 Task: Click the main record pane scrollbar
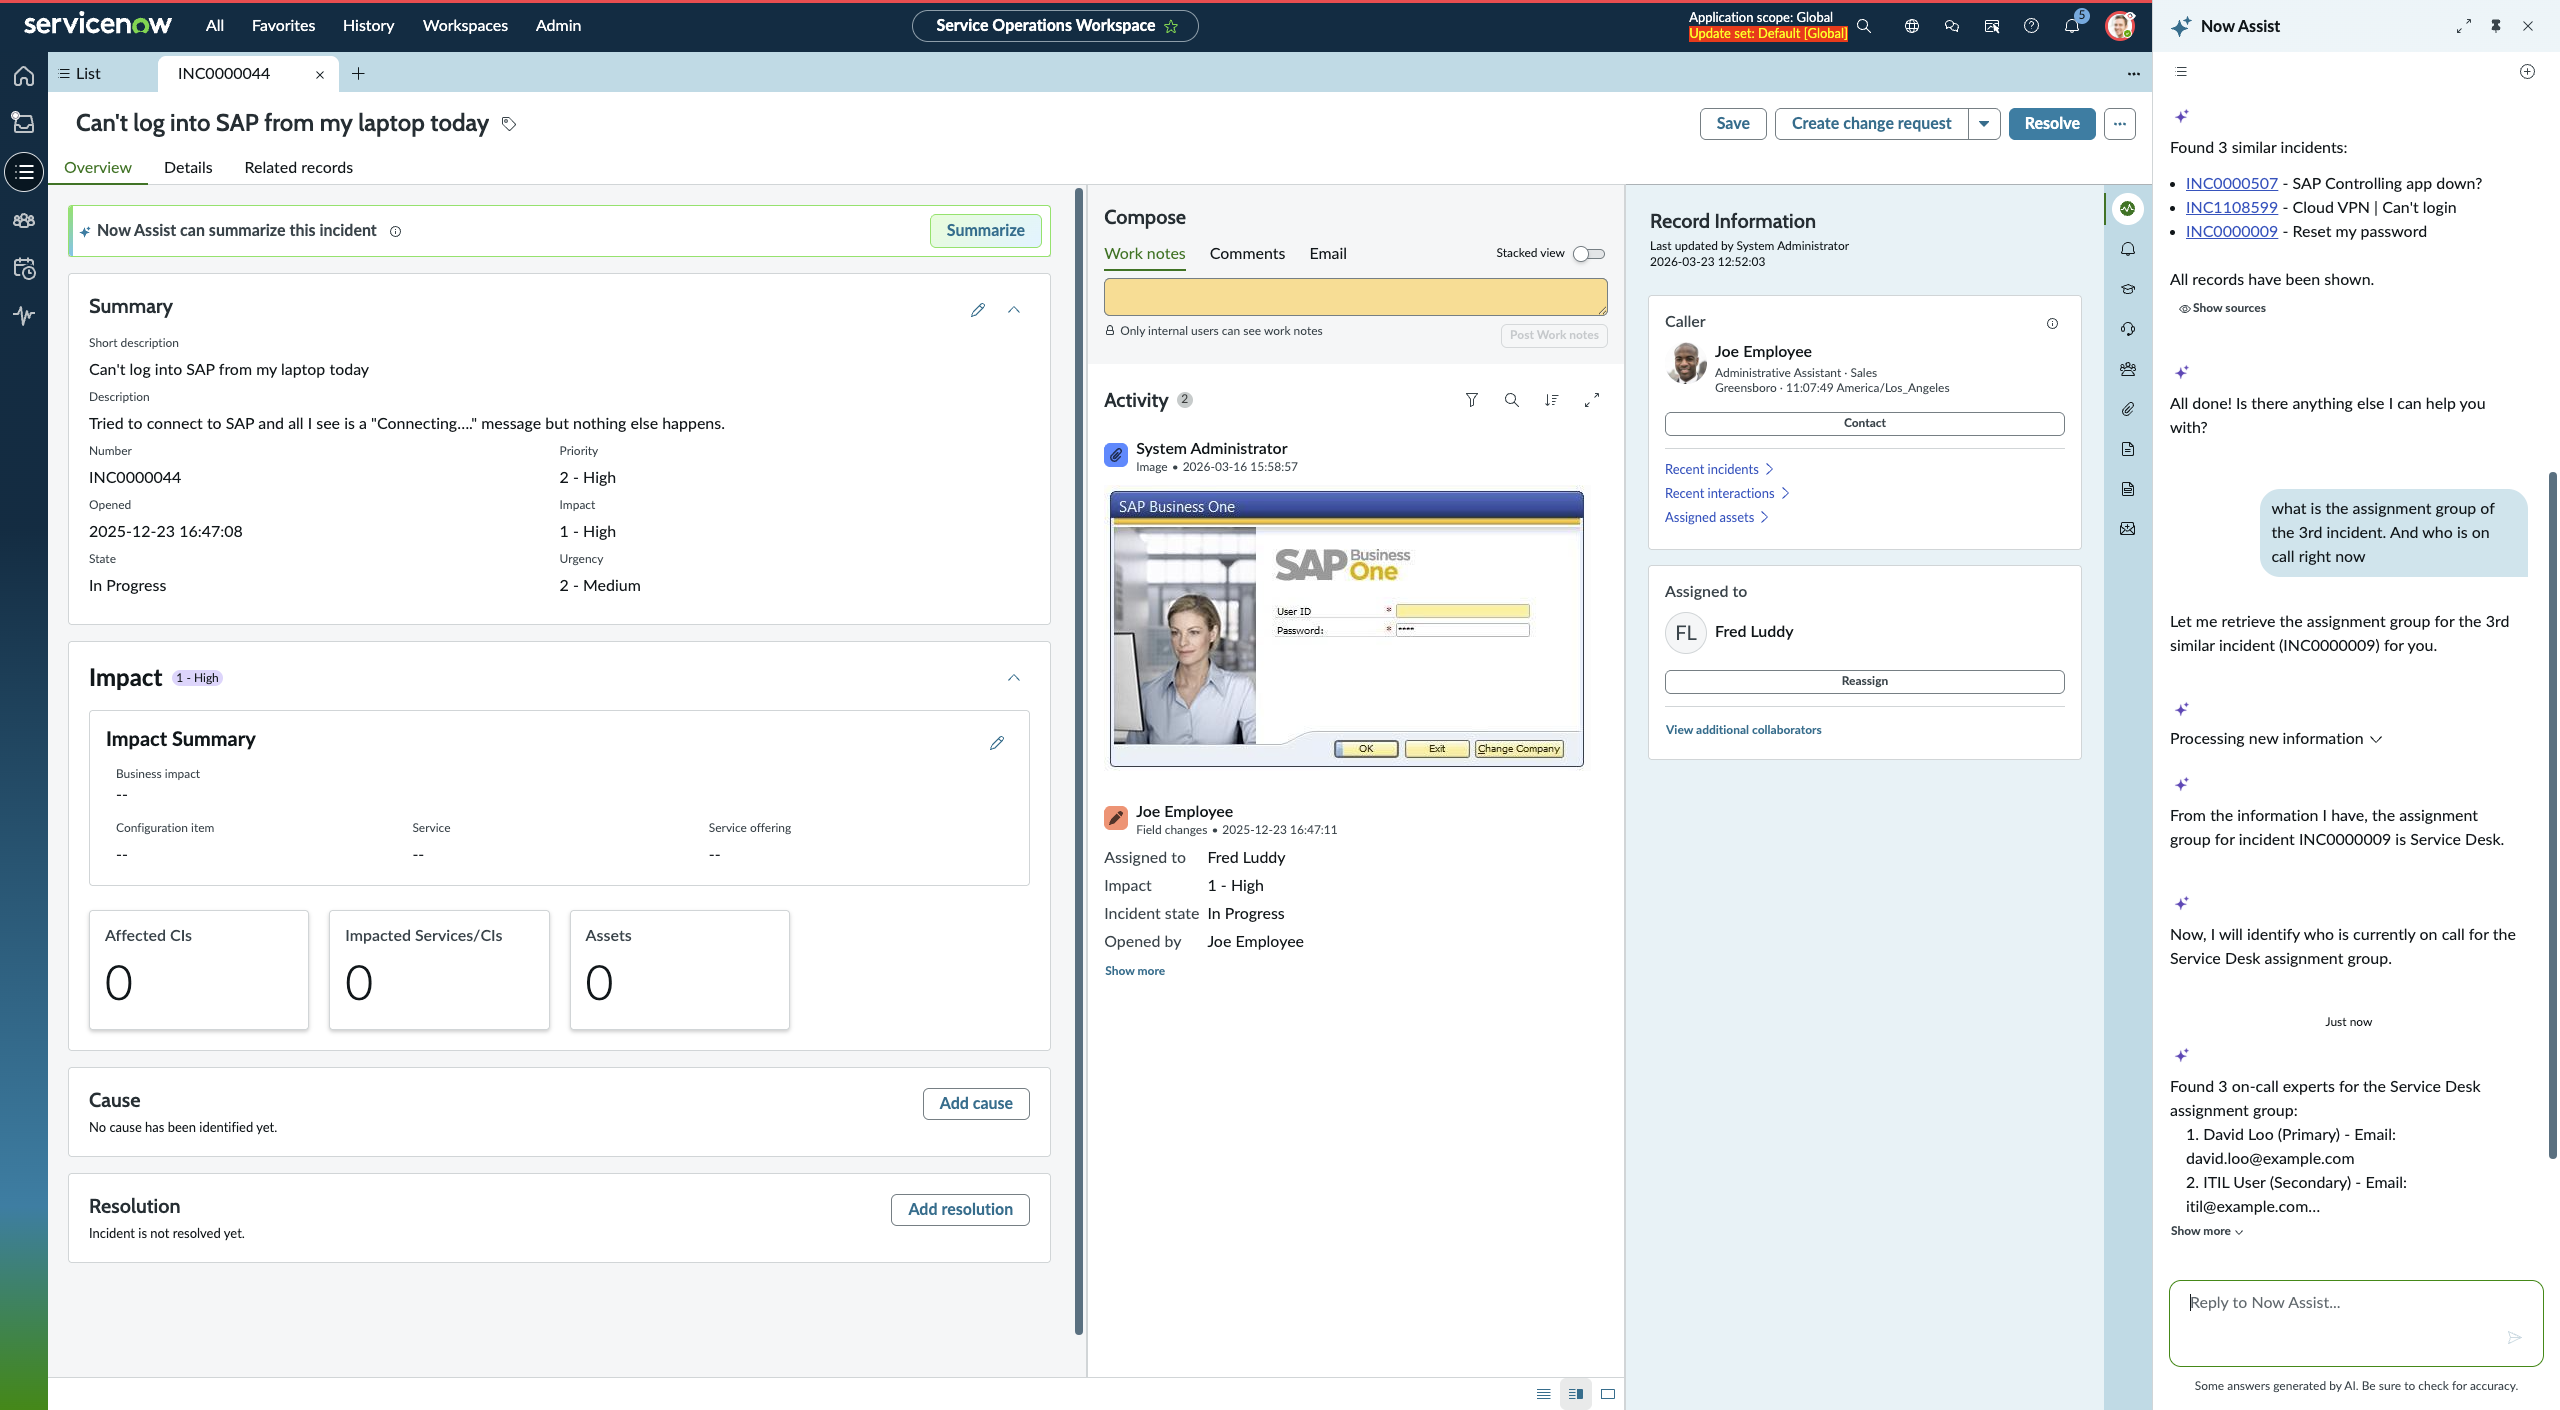pyautogui.click(x=1079, y=760)
